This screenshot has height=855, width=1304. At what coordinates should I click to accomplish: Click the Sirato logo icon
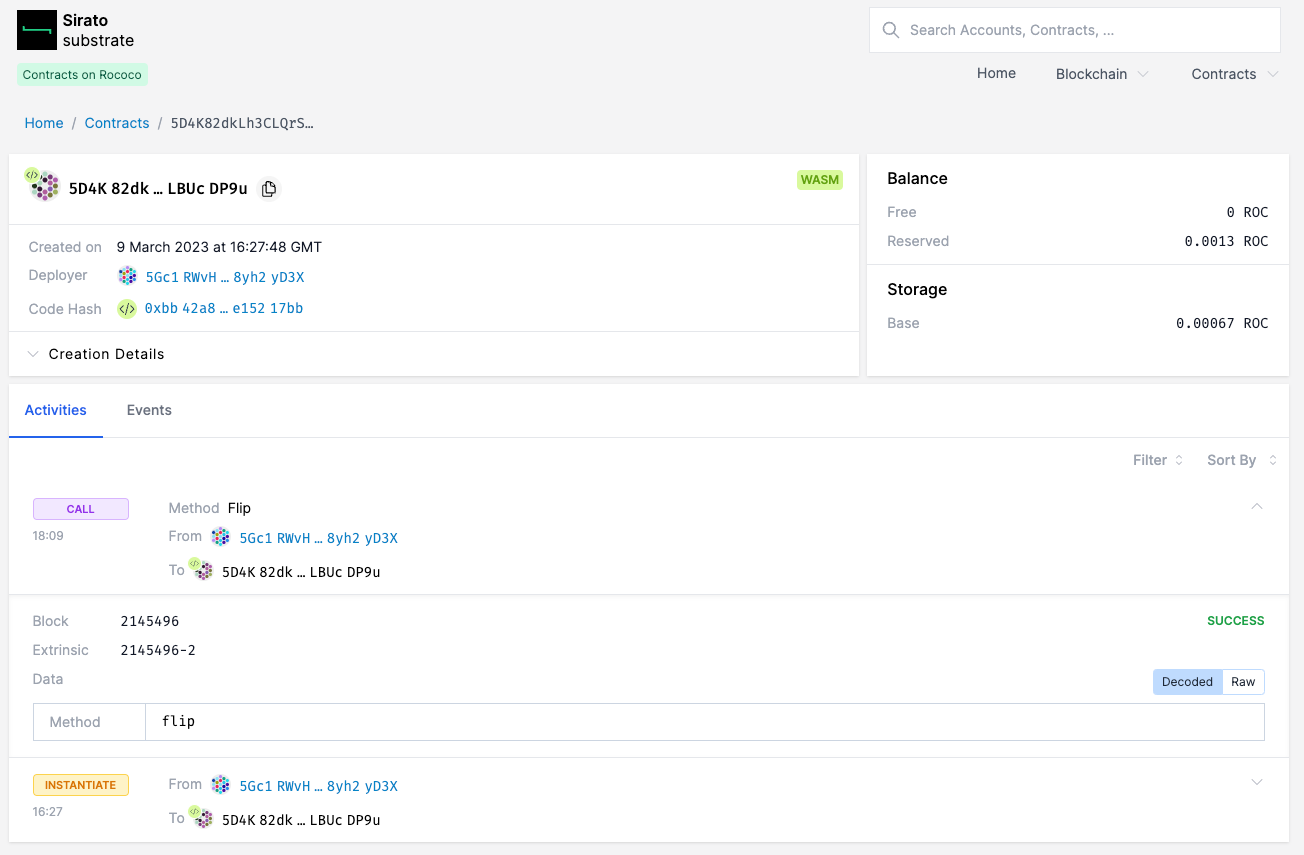pyautogui.click(x=37, y=30)
